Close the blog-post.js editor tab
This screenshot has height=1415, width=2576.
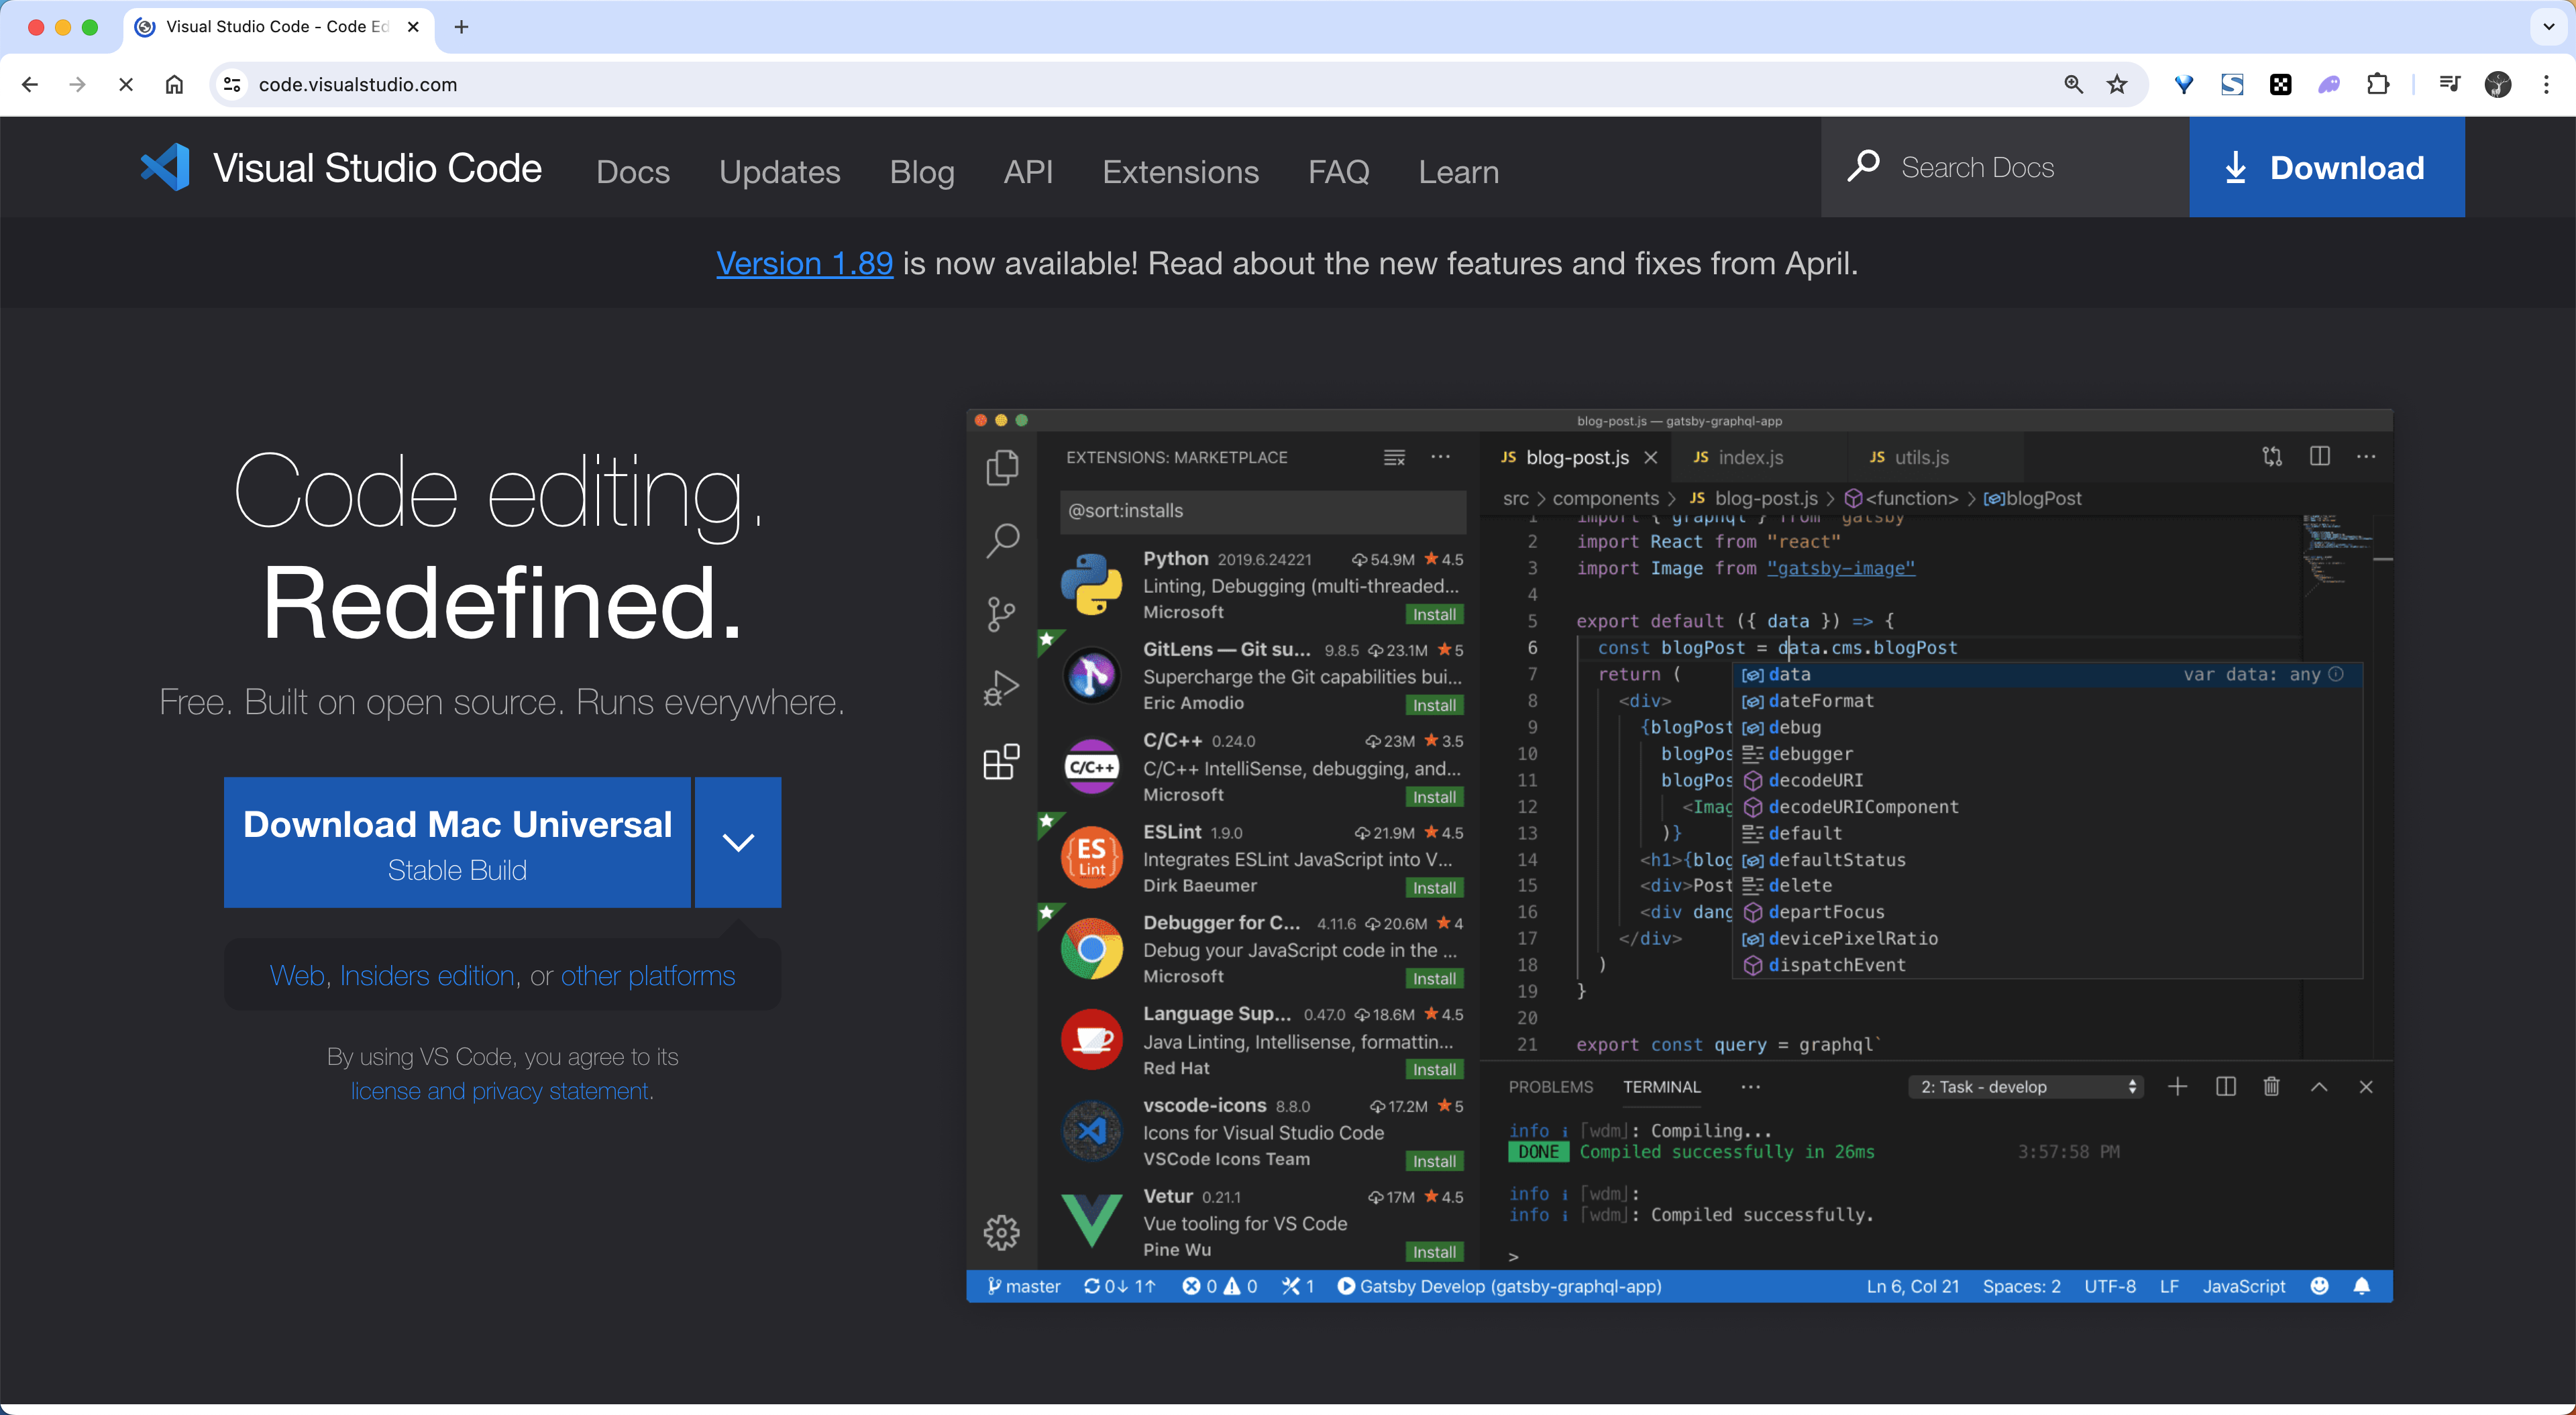(x=1651, y=457)
